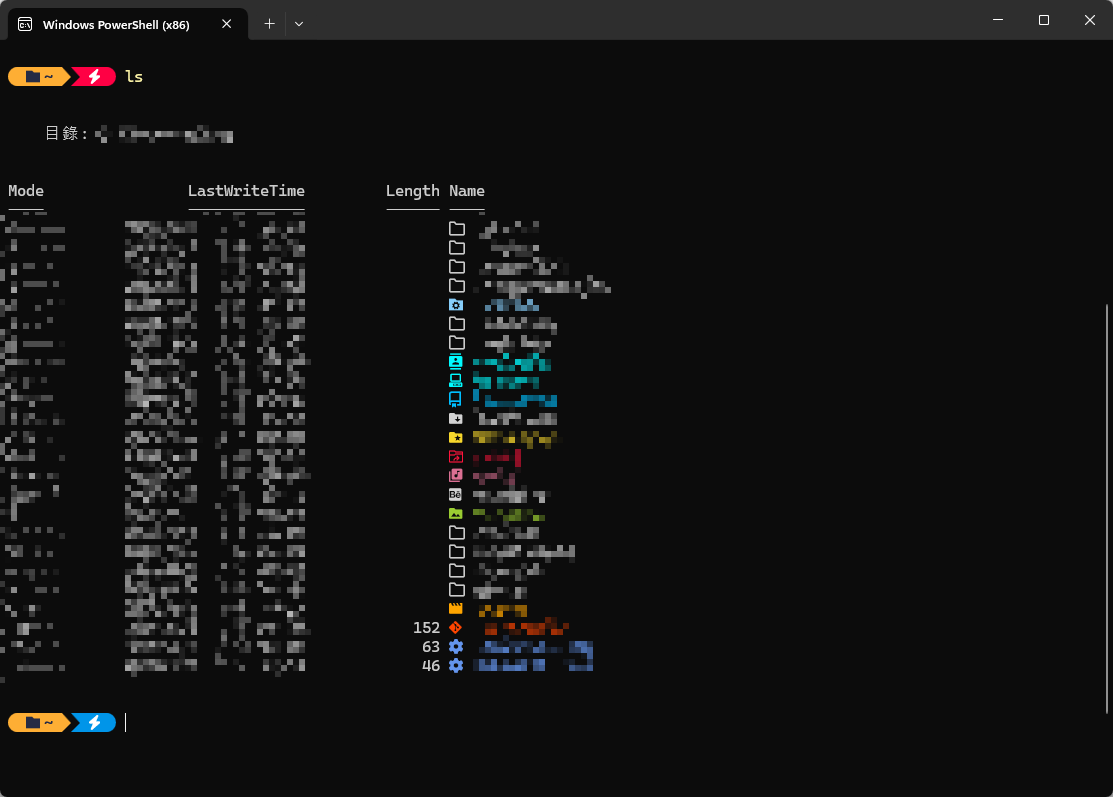Open a new tab with plus button
The width and height of the screenshot is (1113, 797).
coord(269,23)
